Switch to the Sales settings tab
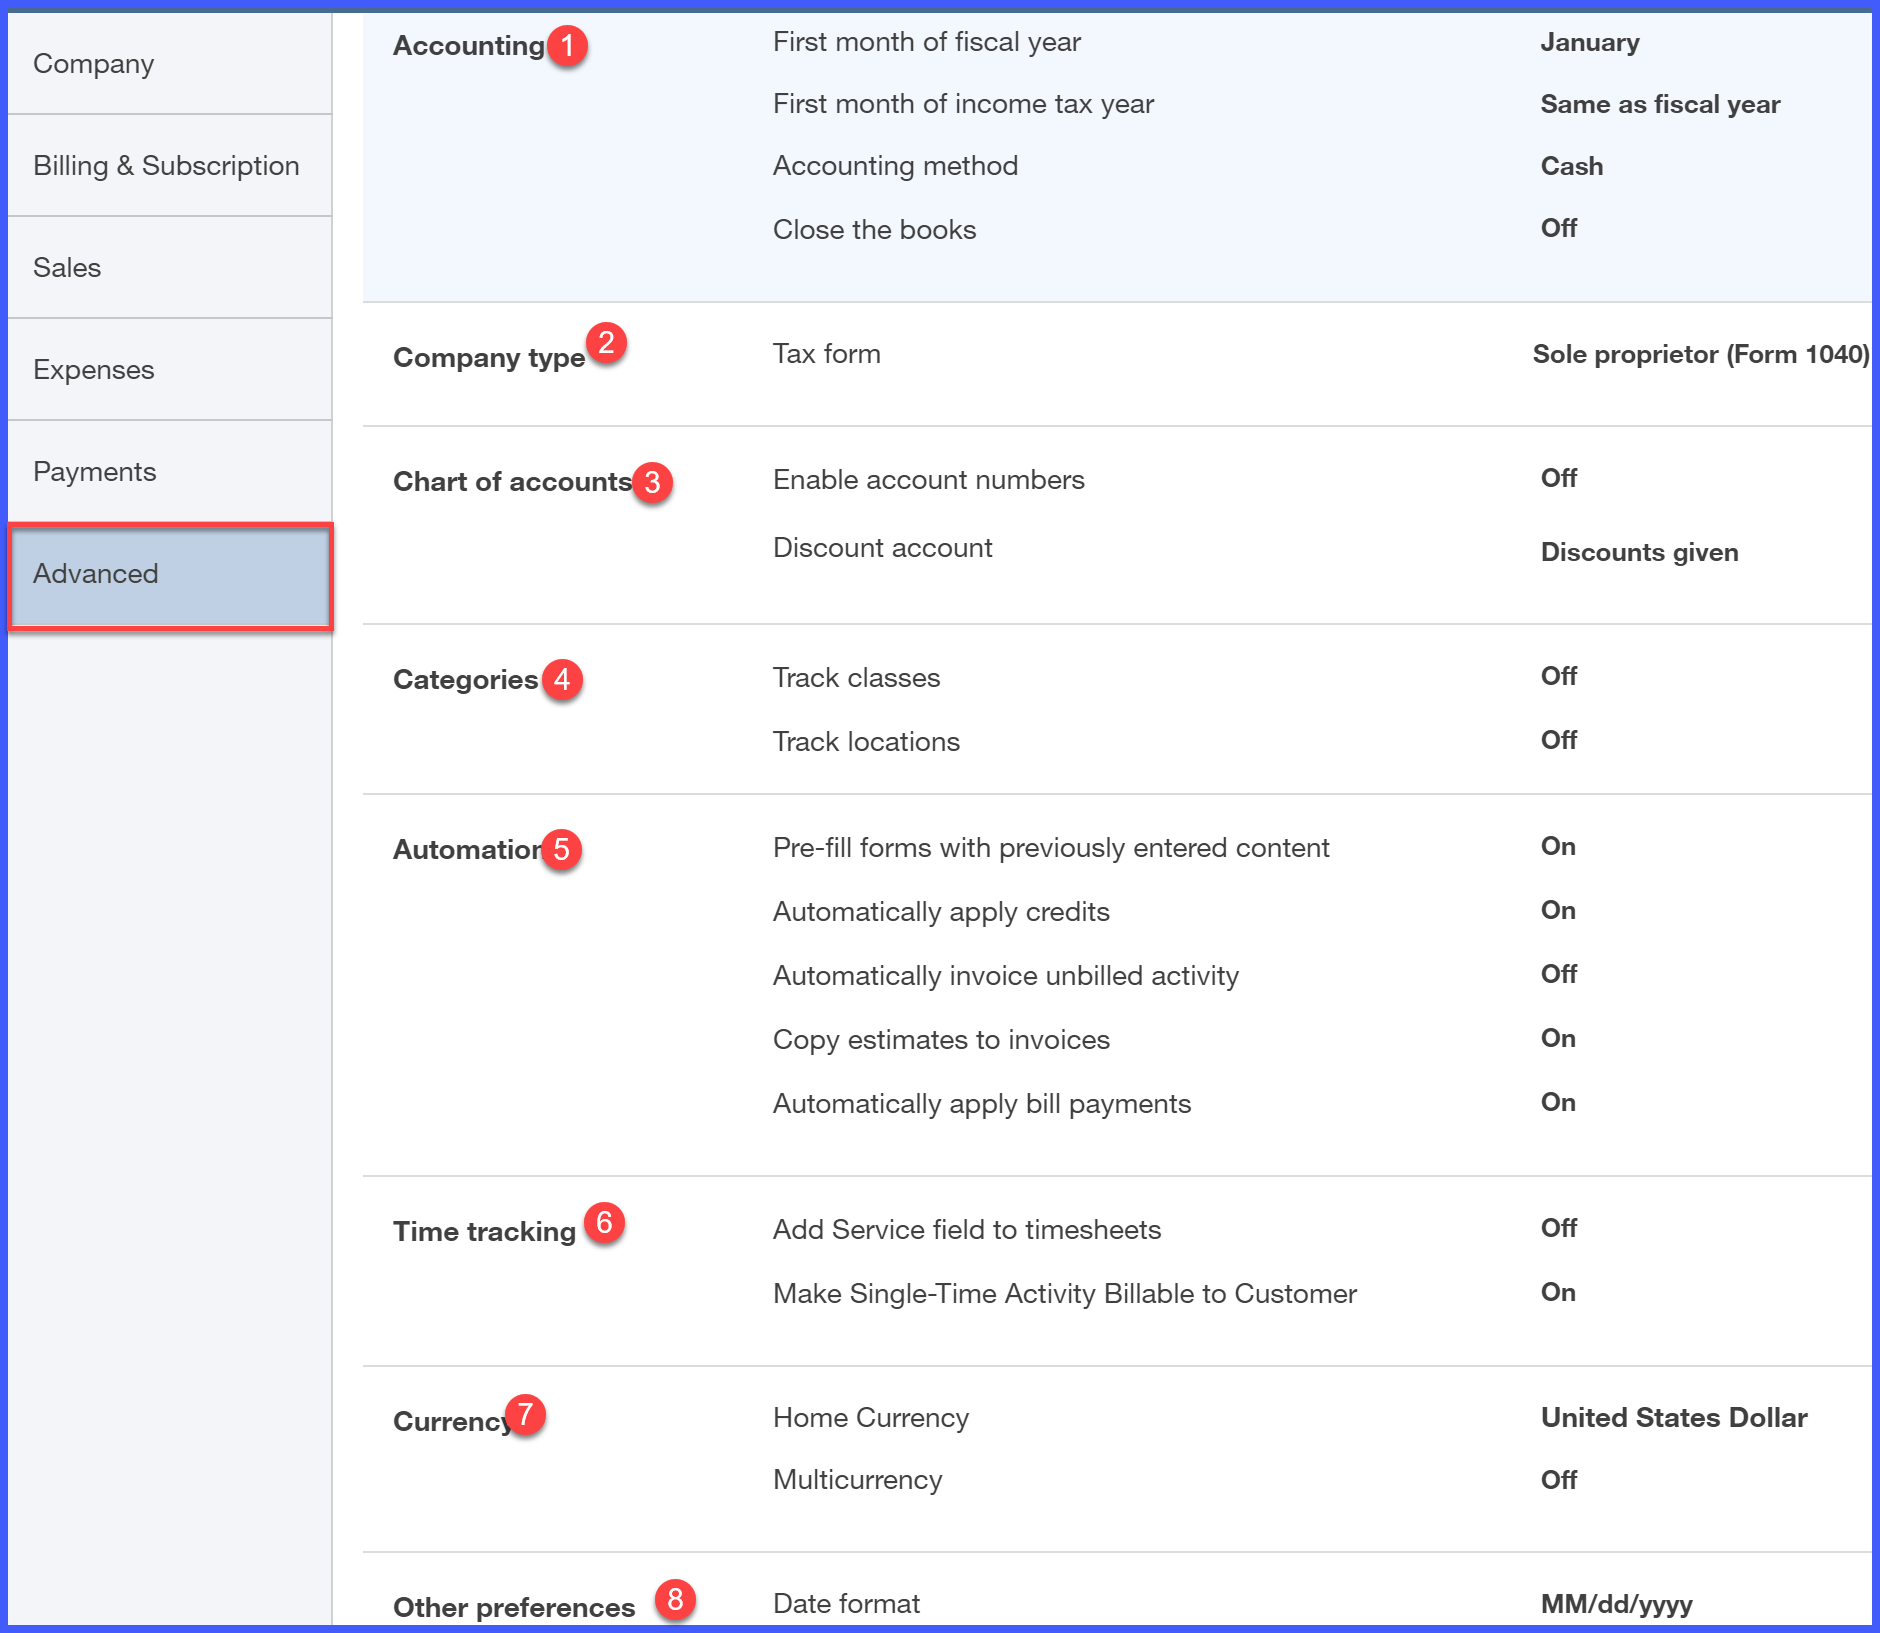 (66, 267)
